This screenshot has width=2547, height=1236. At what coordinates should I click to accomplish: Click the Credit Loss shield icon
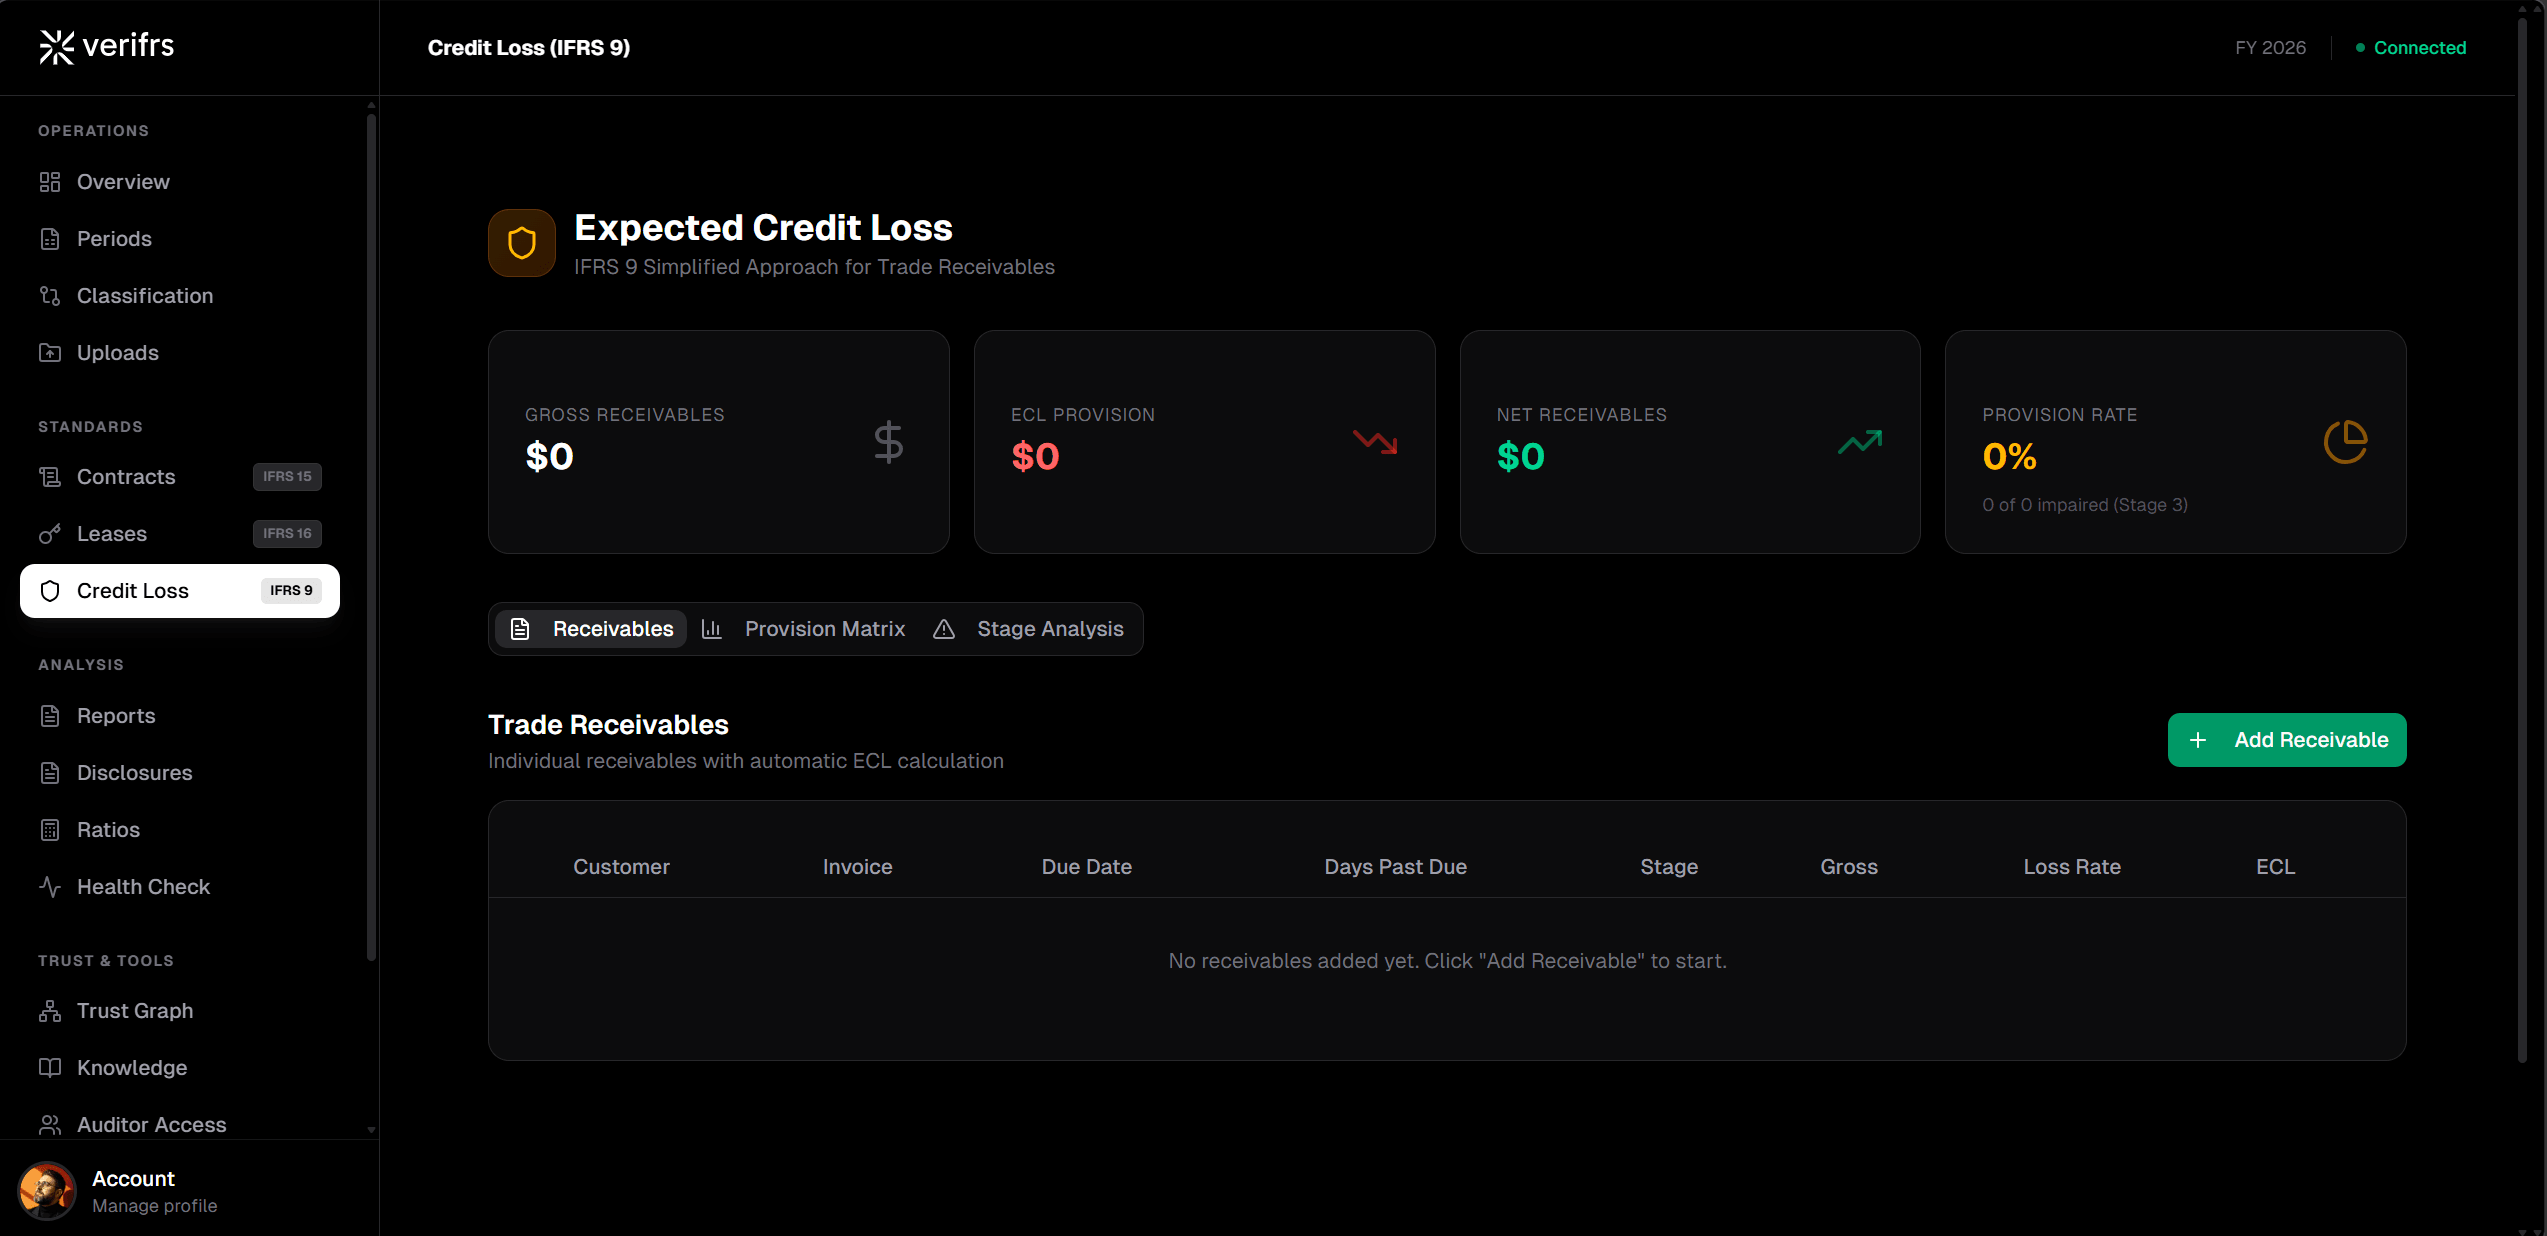pos(51,590)
